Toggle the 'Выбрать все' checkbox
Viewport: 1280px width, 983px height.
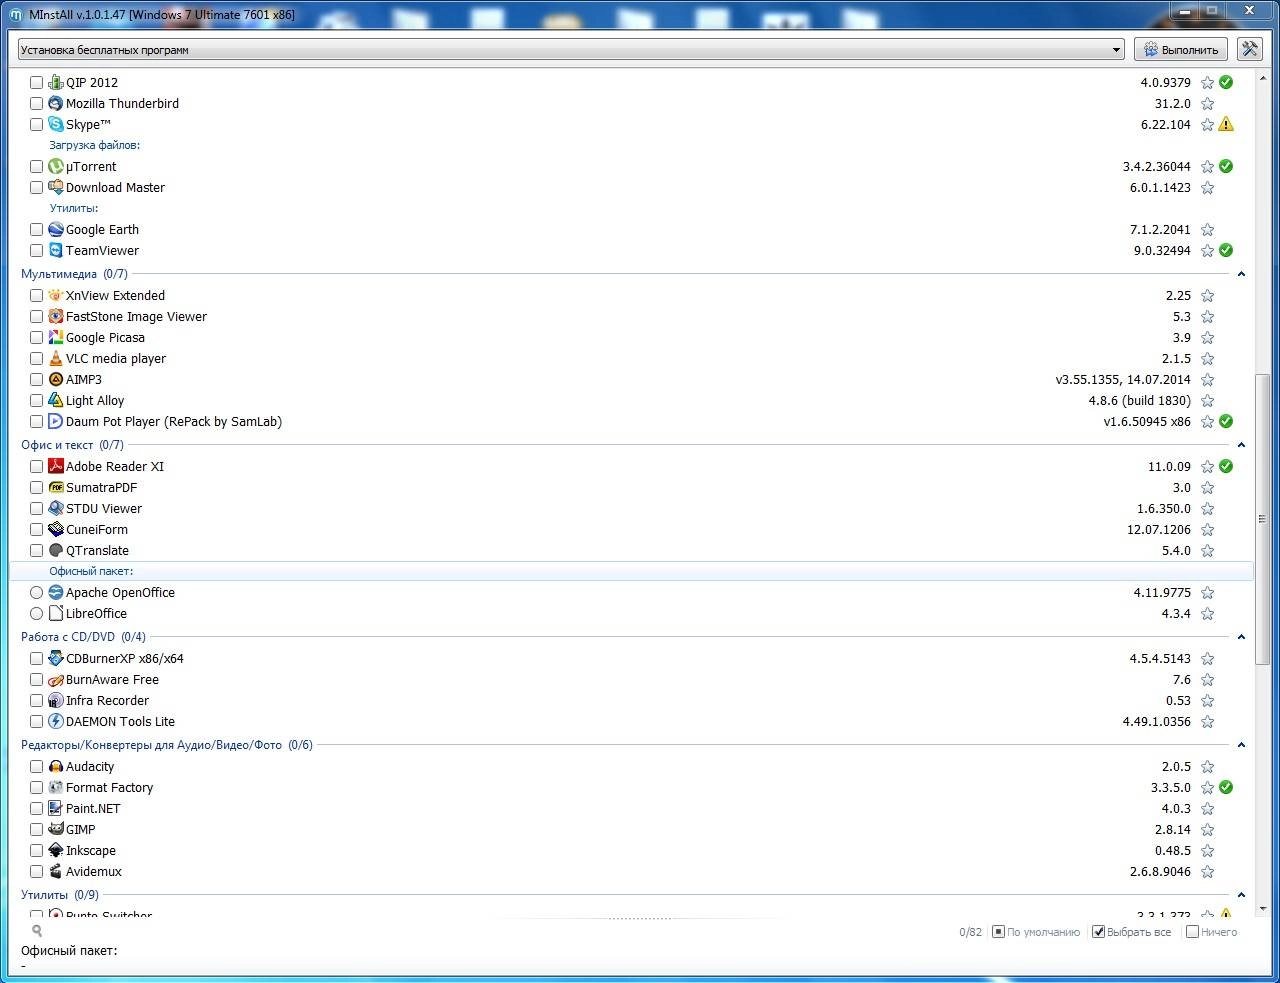(1132, 931)
